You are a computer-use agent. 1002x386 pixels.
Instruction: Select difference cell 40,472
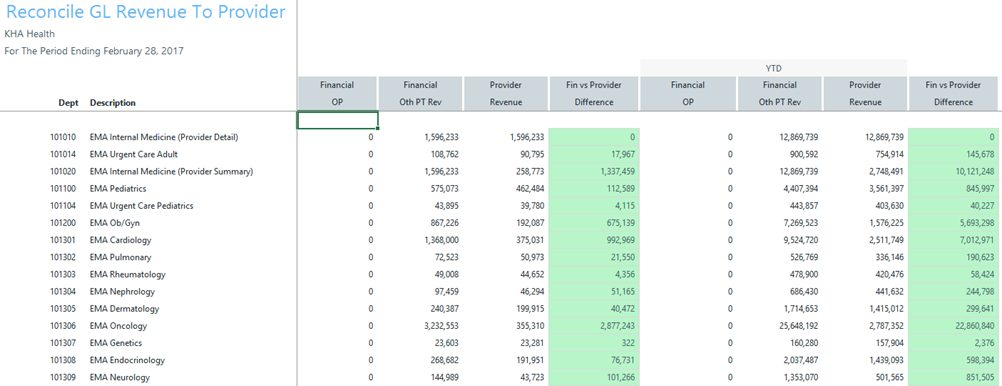[x=594, y=309]
